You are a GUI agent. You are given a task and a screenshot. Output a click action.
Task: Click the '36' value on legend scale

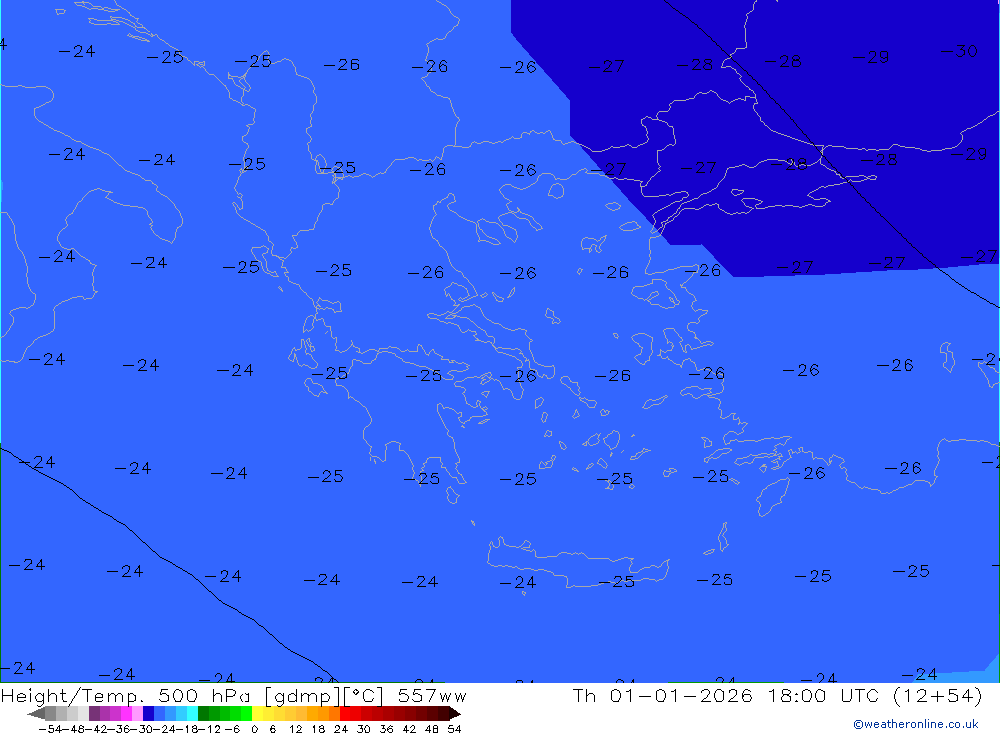point(386,729)
